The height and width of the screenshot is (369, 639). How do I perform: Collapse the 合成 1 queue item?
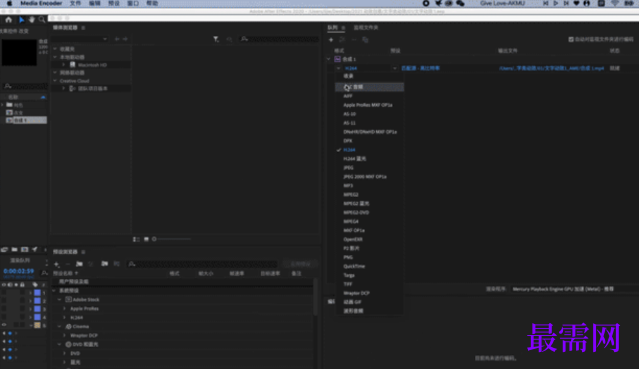[329, 59]
